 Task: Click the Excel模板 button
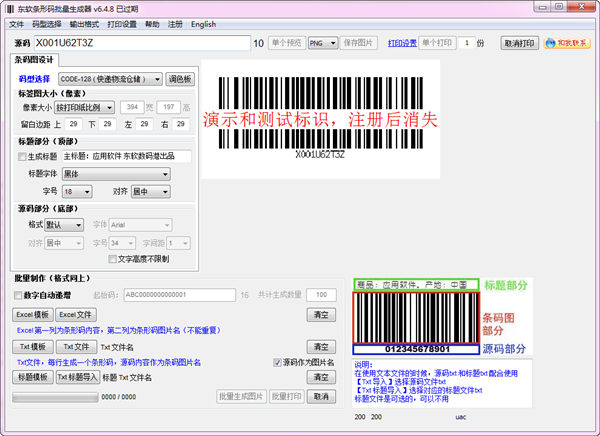(32, 314)
